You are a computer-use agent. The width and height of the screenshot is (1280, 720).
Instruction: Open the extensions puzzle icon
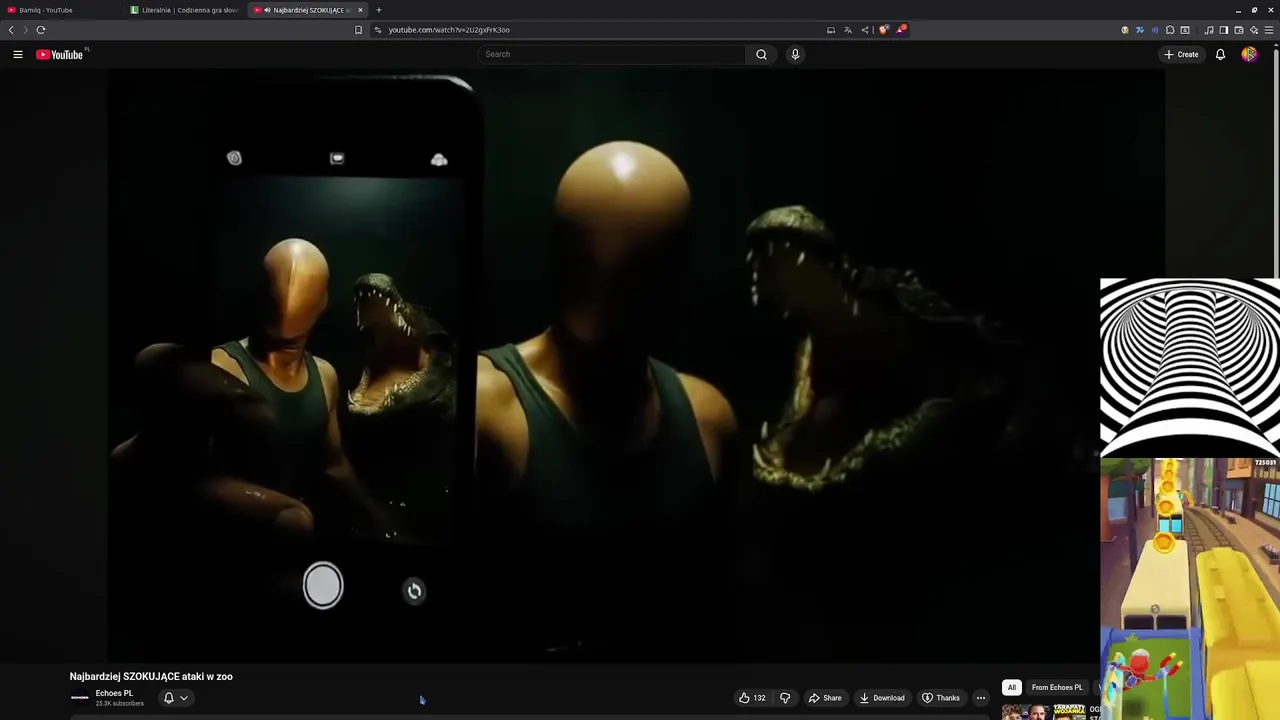click(x=1170, y=30)
